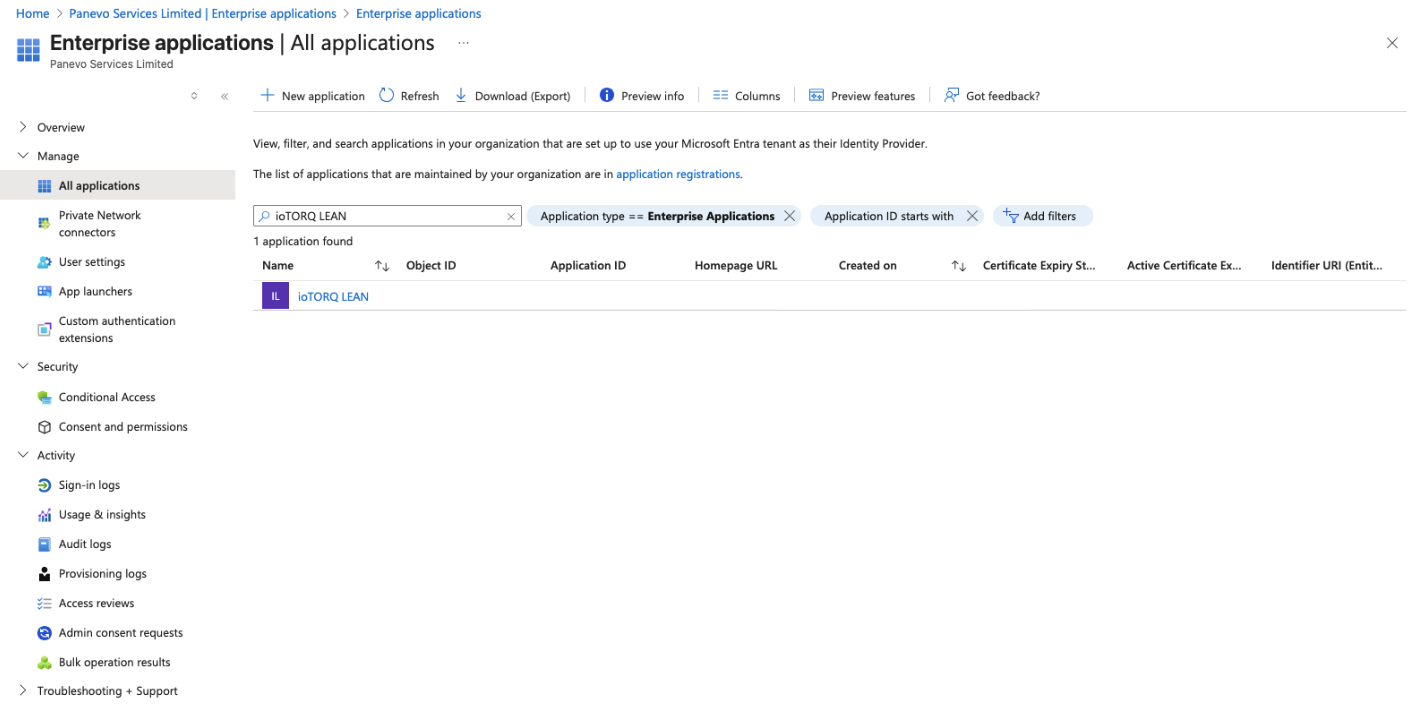The height and width of the screenshot is (722, 1418).
Task: Click Download (Export)
Action: pos(512,96)
